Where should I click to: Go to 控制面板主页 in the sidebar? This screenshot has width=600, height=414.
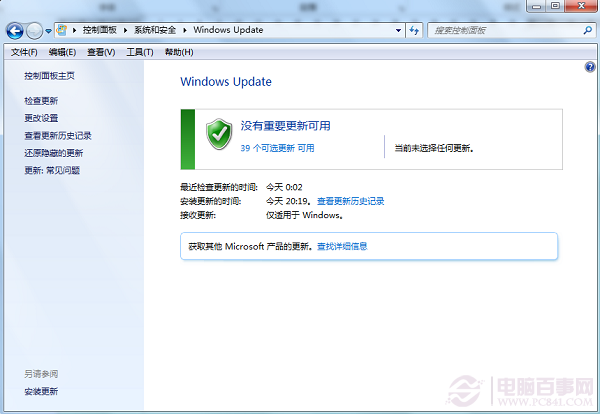[x=49, y=76]
